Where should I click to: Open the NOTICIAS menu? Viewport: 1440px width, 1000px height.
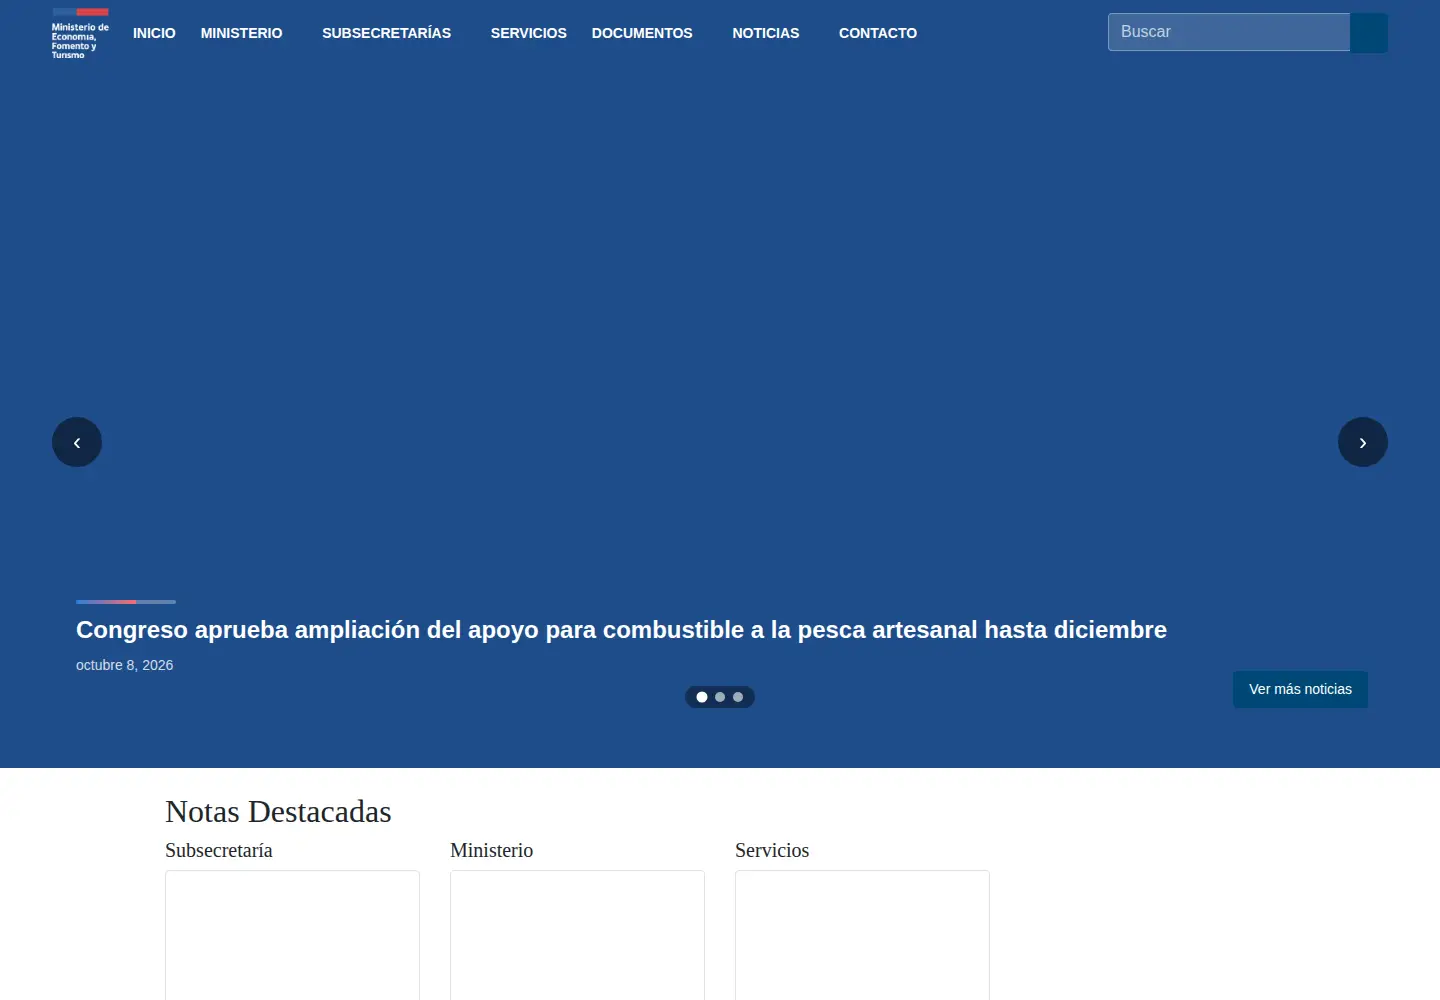pyautogui.click(x=766, y=33)
